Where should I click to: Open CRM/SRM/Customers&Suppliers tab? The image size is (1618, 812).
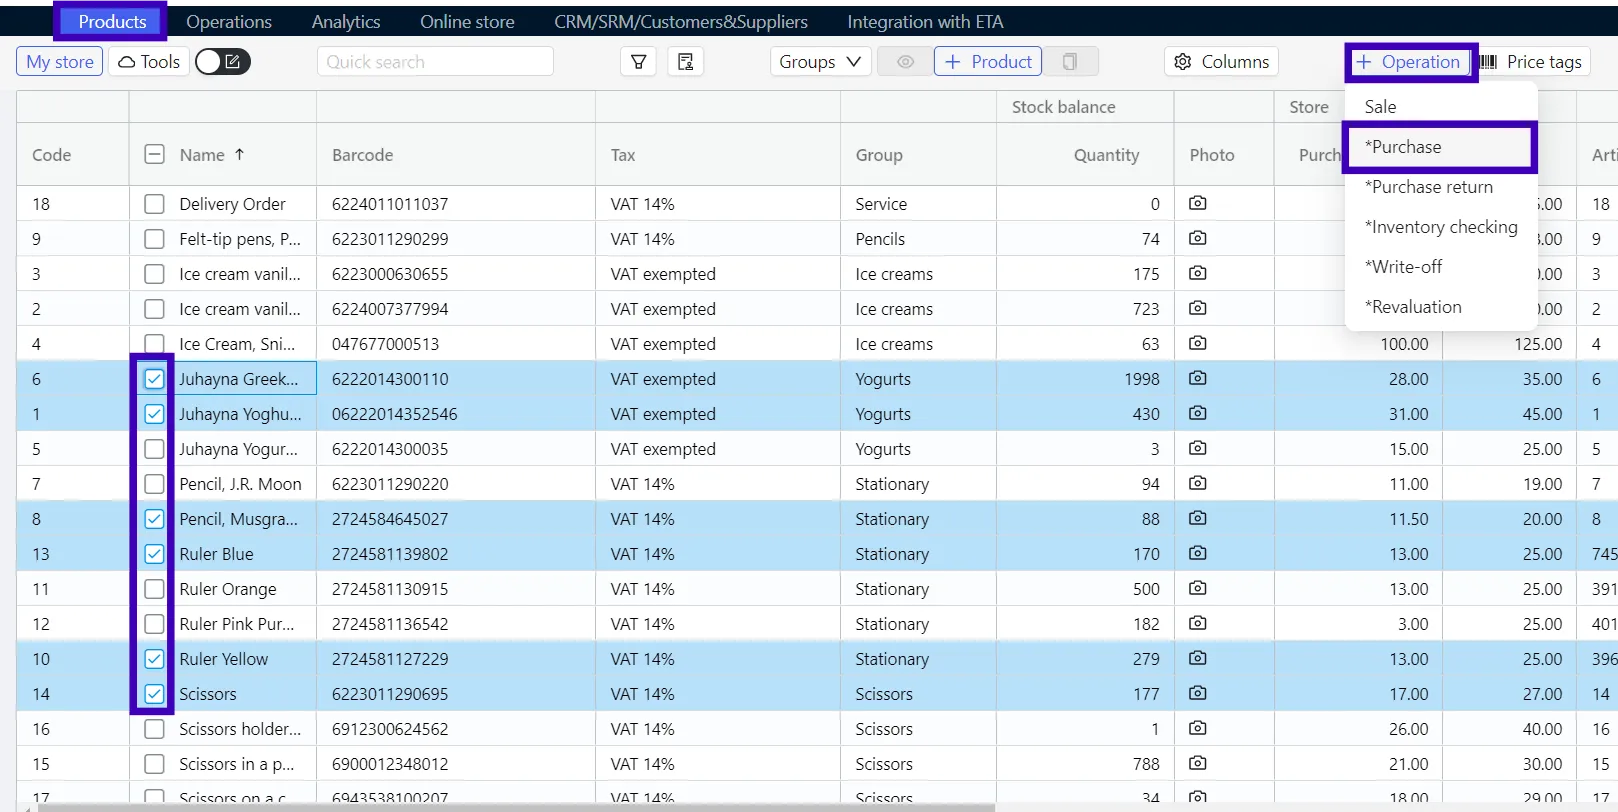(x=681, y=21)
